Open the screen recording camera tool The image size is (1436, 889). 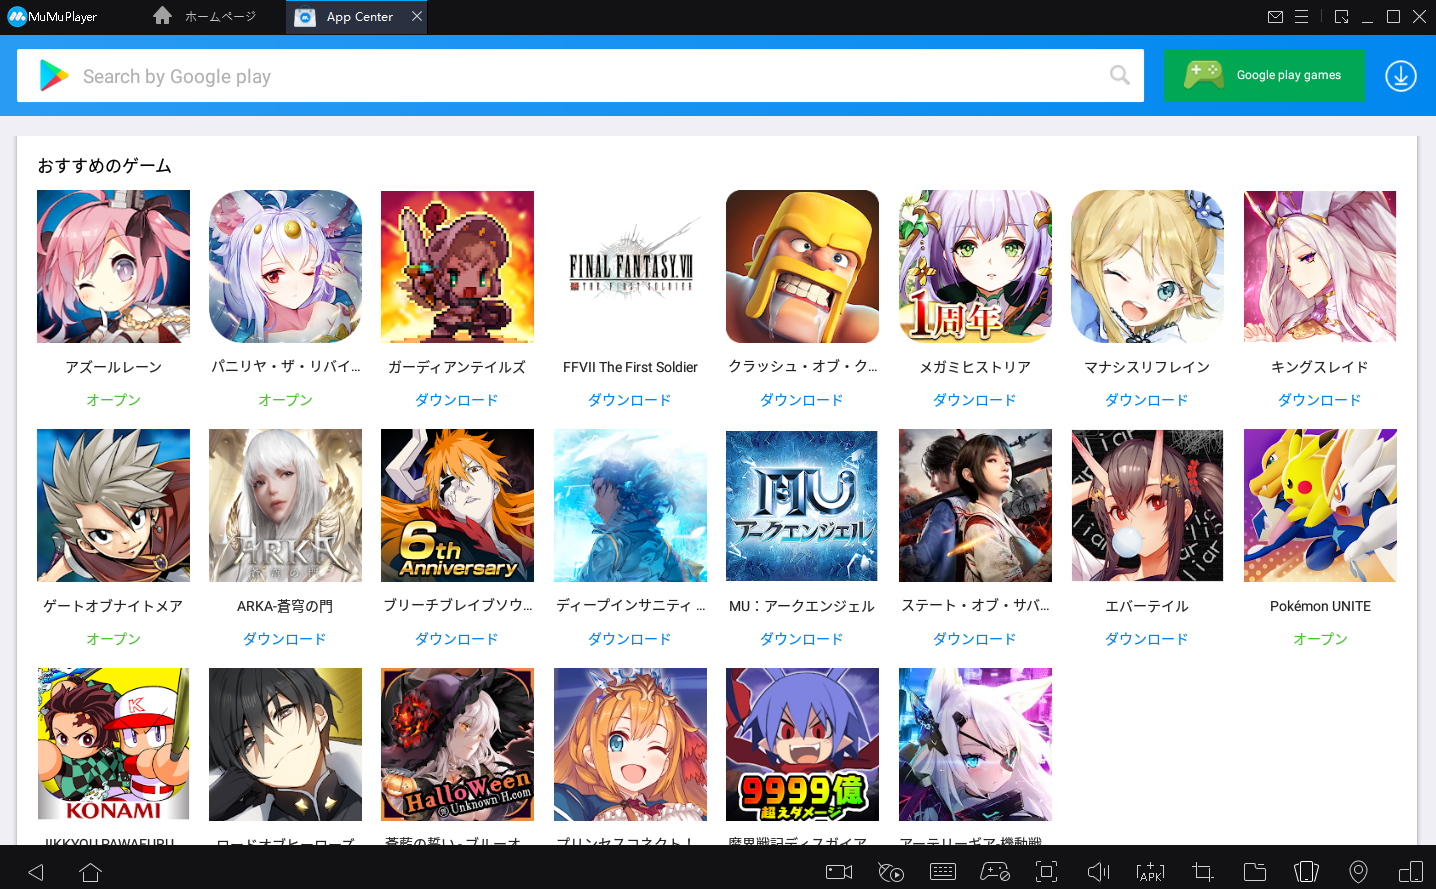point(839,872)
